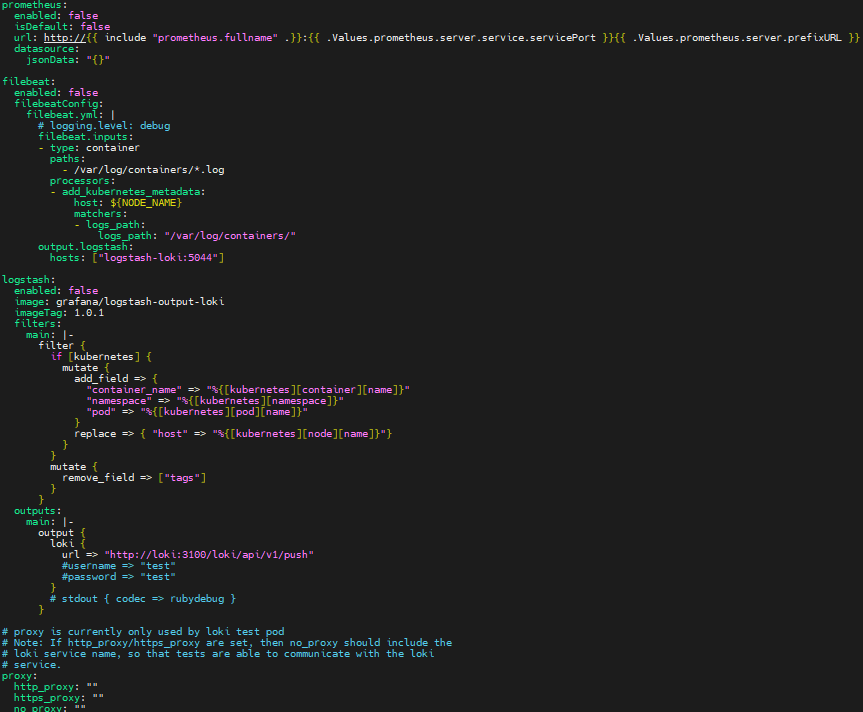This screenshot has height=712, width=863.
Task: Click the "pod" field mapping line
Action: click(197, 412)
